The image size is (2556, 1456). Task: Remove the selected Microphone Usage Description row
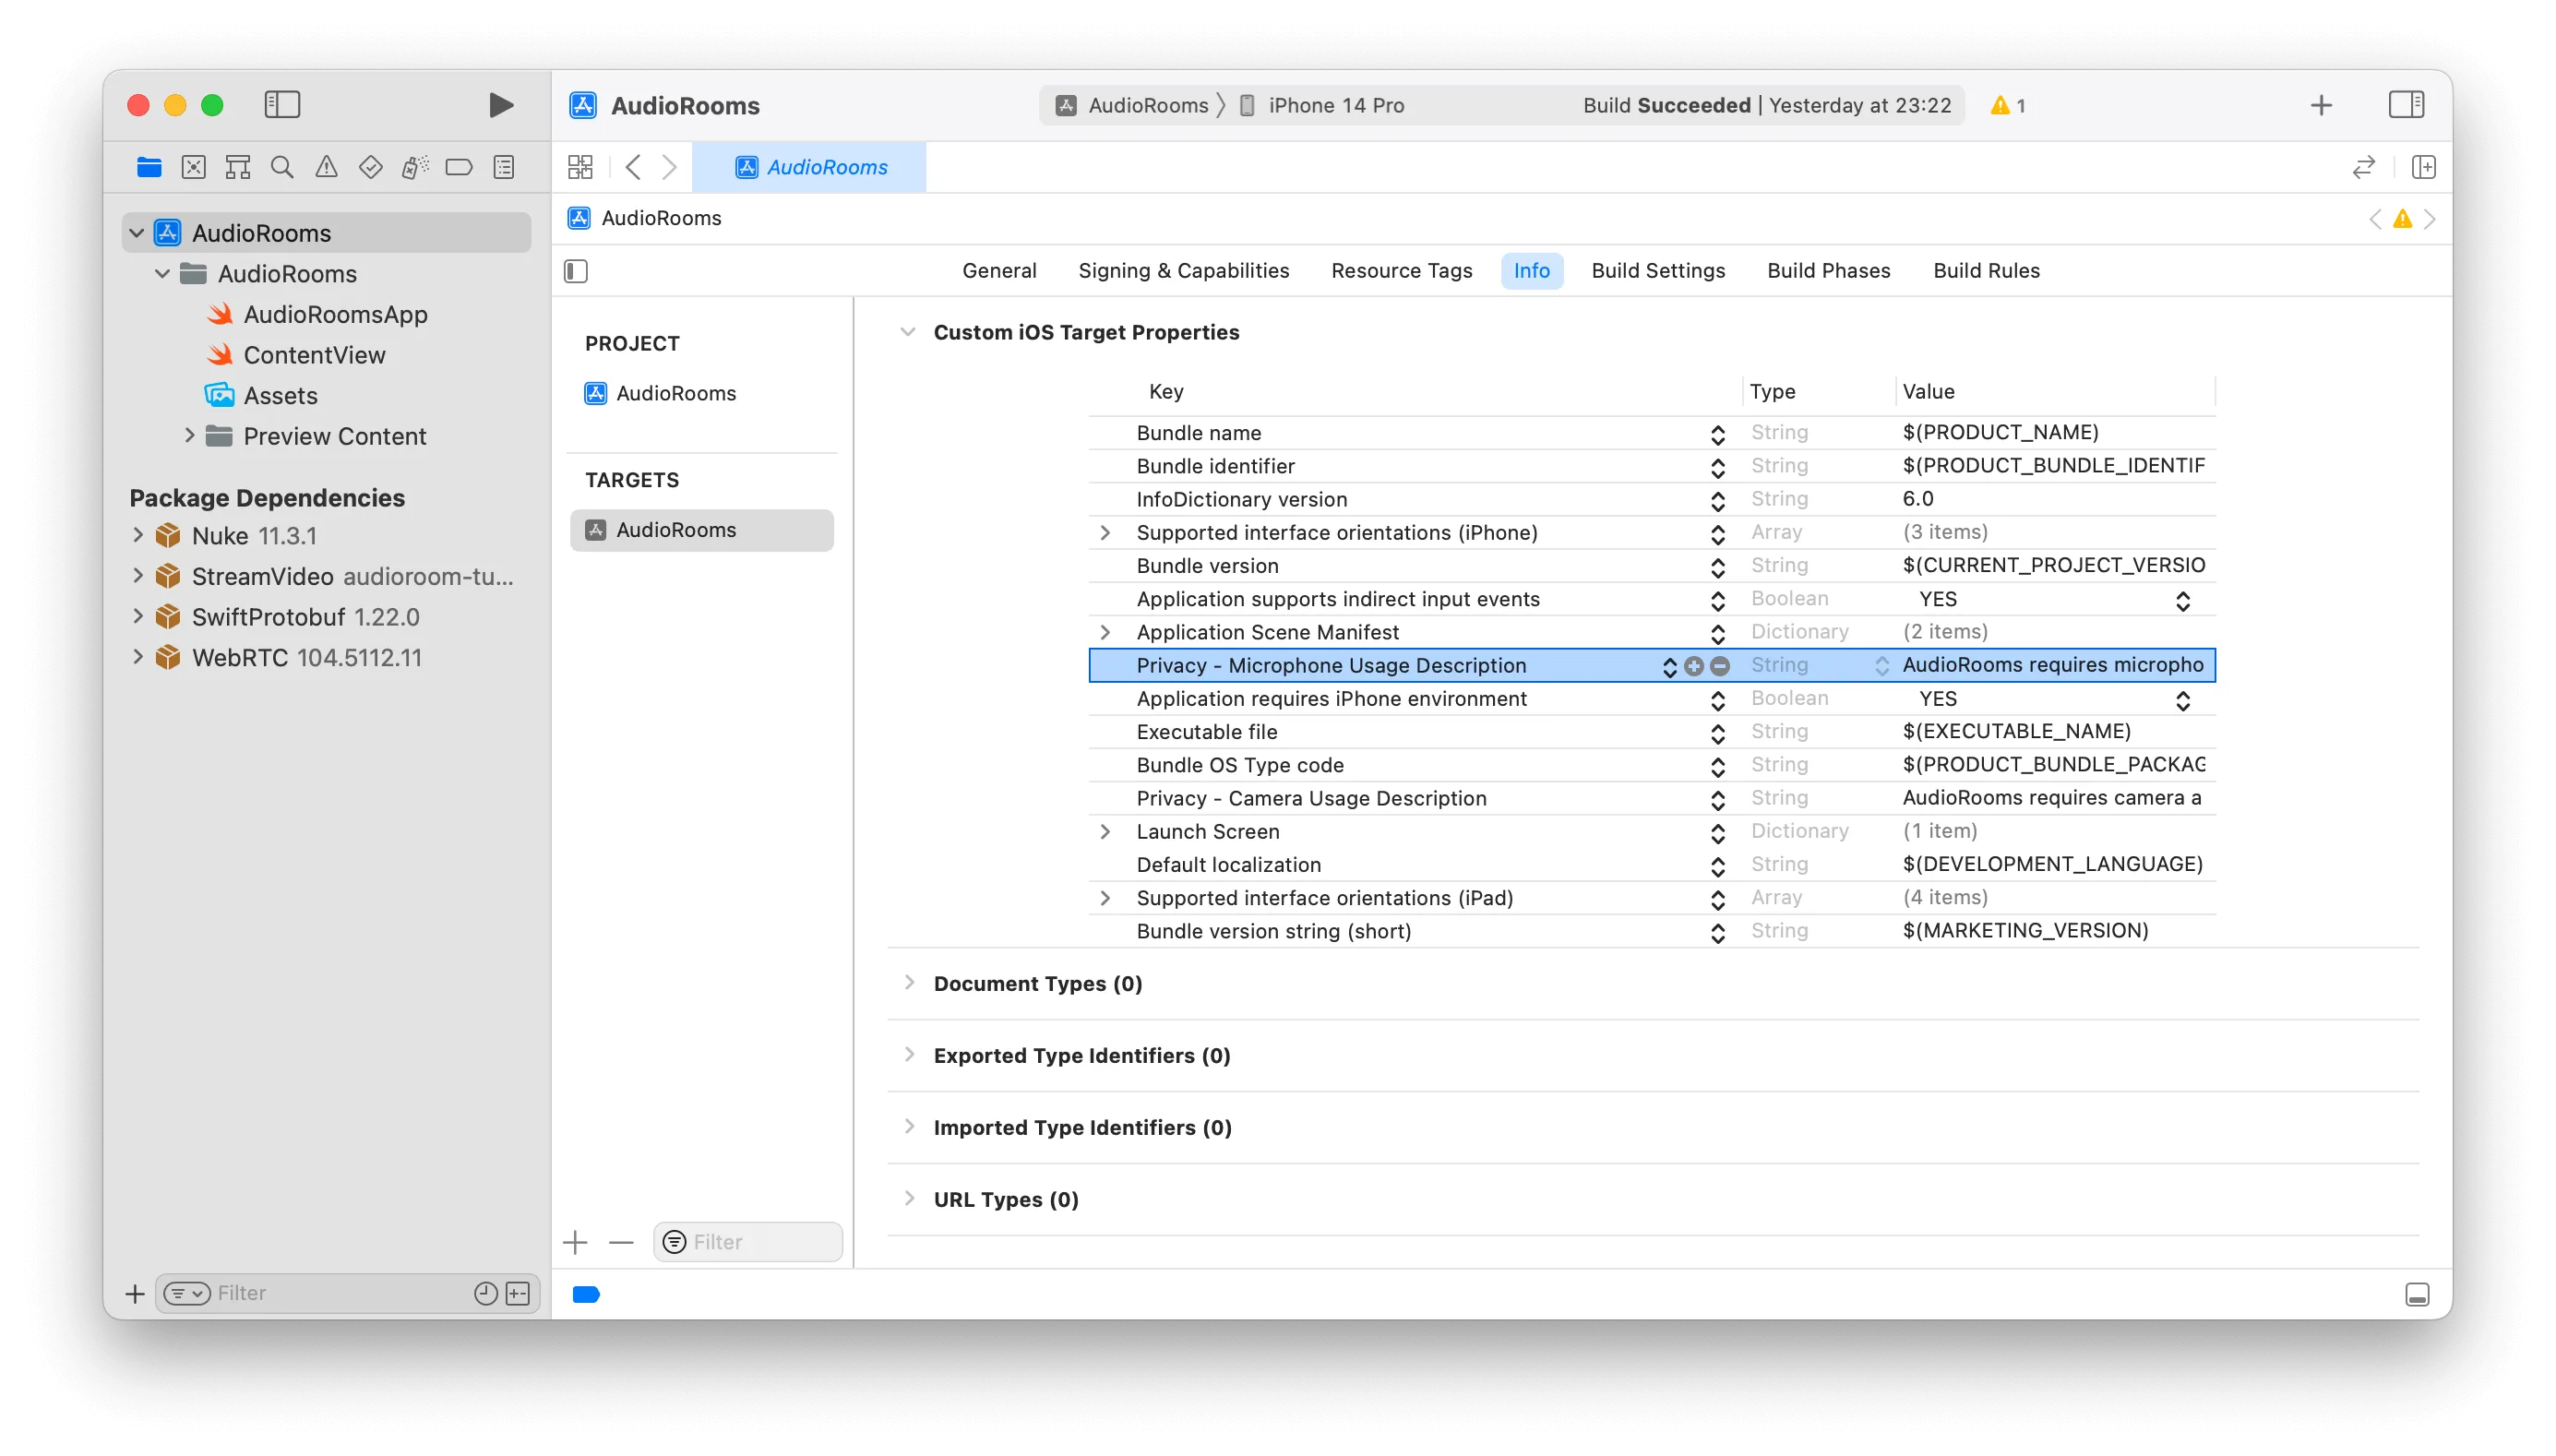(x=1720, y=665)
